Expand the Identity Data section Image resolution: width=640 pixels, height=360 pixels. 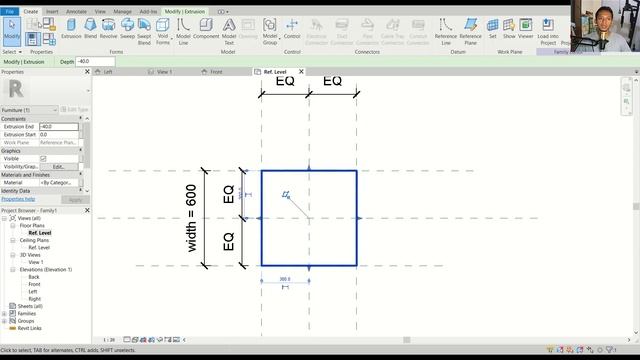tap(80, 191)
